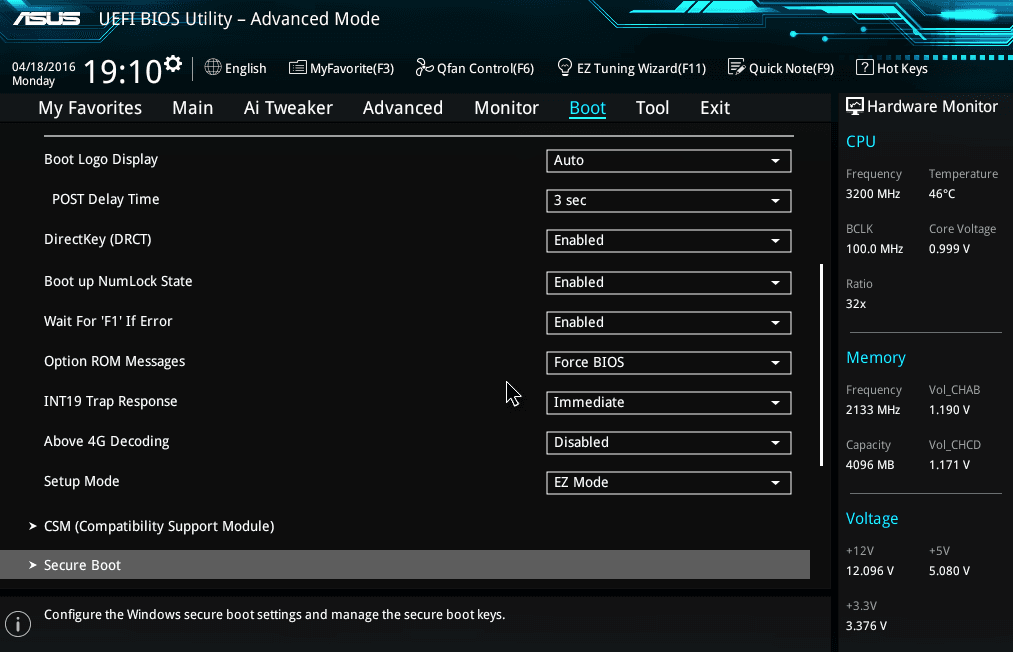Open the Wait For 'F1' If Error dropdown

click(669, 323)
